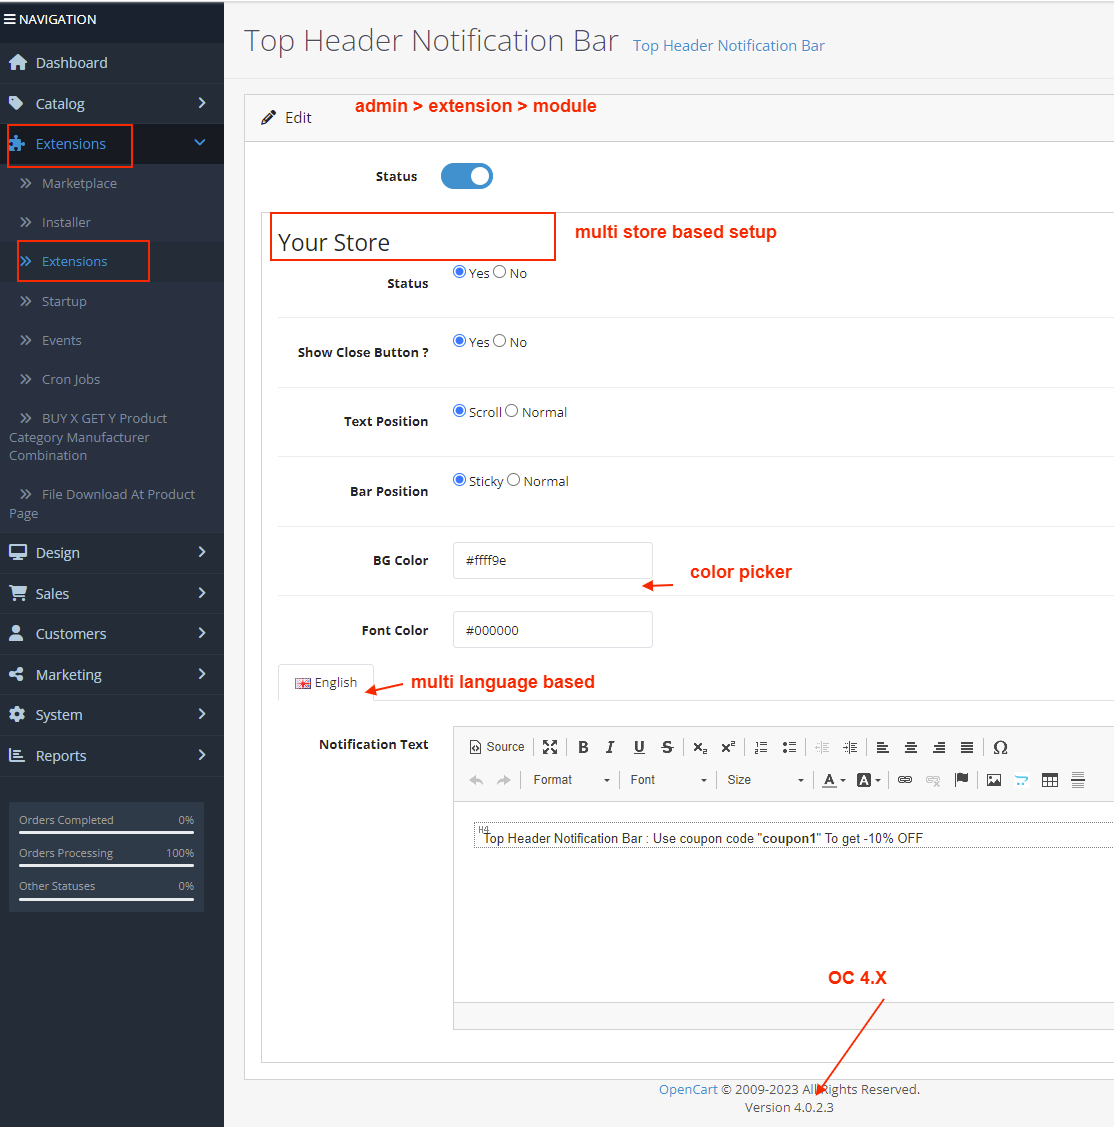1114x1127 pixels.
Task: Click the BG Color input field
Action: [552, 560]
